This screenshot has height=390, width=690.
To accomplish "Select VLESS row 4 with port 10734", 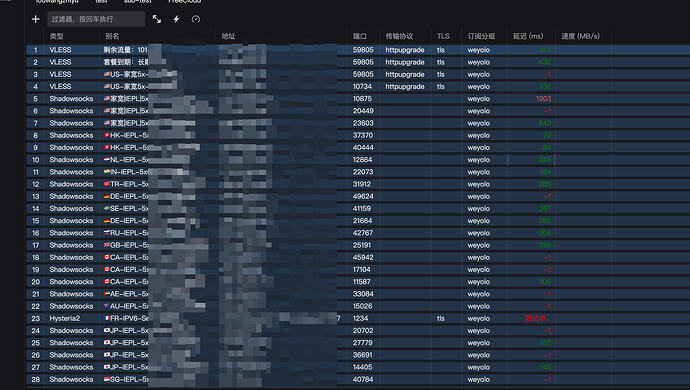I will coord(358,87).
